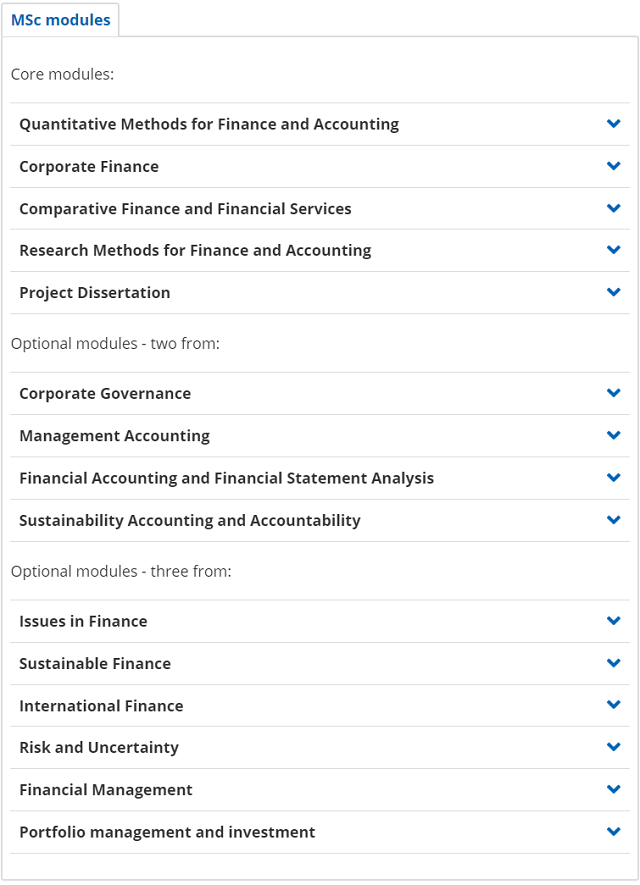Click chevron for Sustainability Accounting and Accountability
This screenshot has height=885, width=640.
tap(613, 520)
